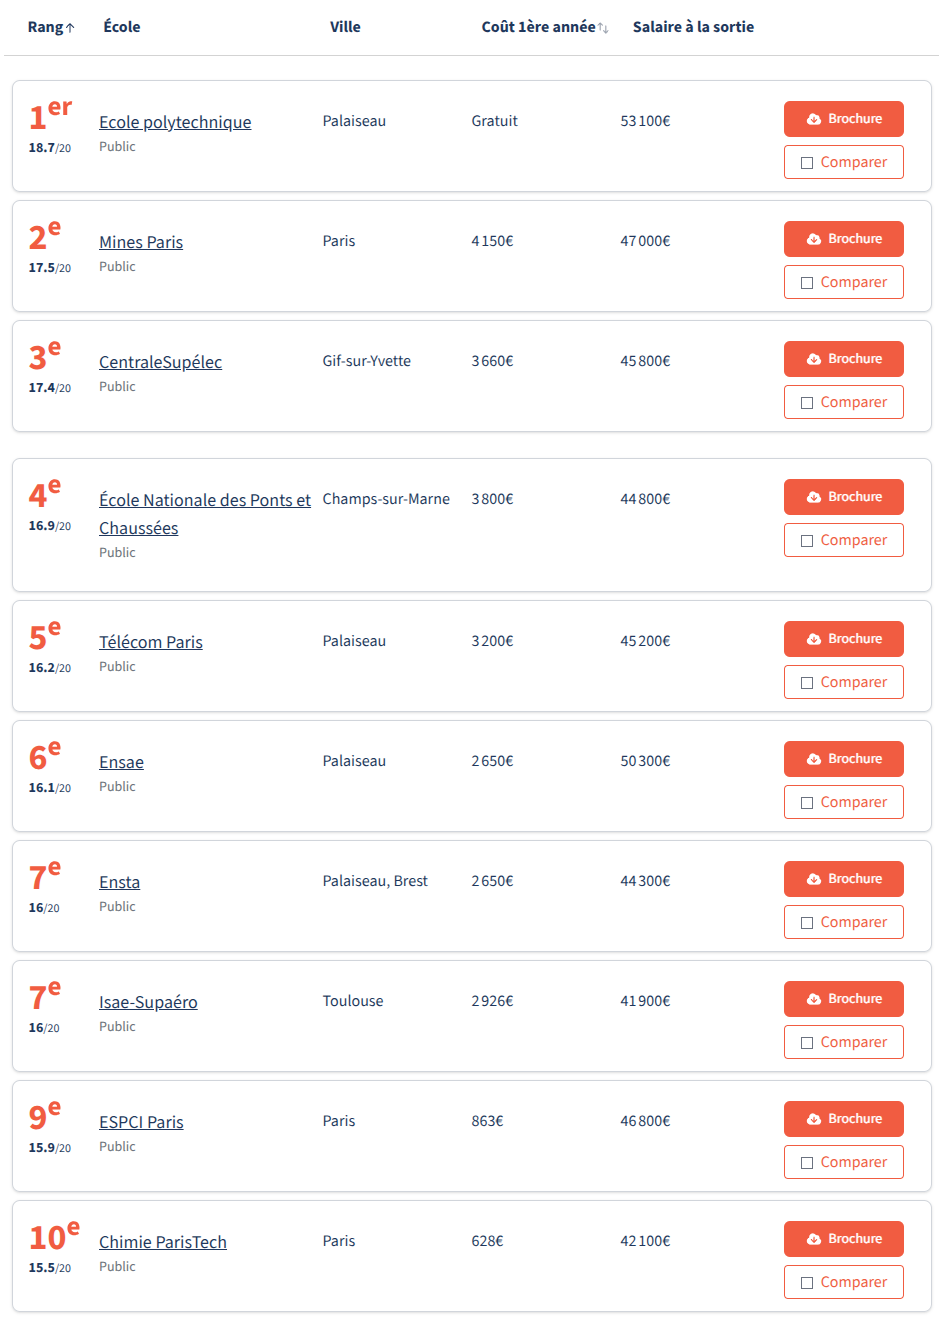Click the Télécom Paris brochure download icon
The width and height of the screenshot is (939, 1322).
[814, 639]
